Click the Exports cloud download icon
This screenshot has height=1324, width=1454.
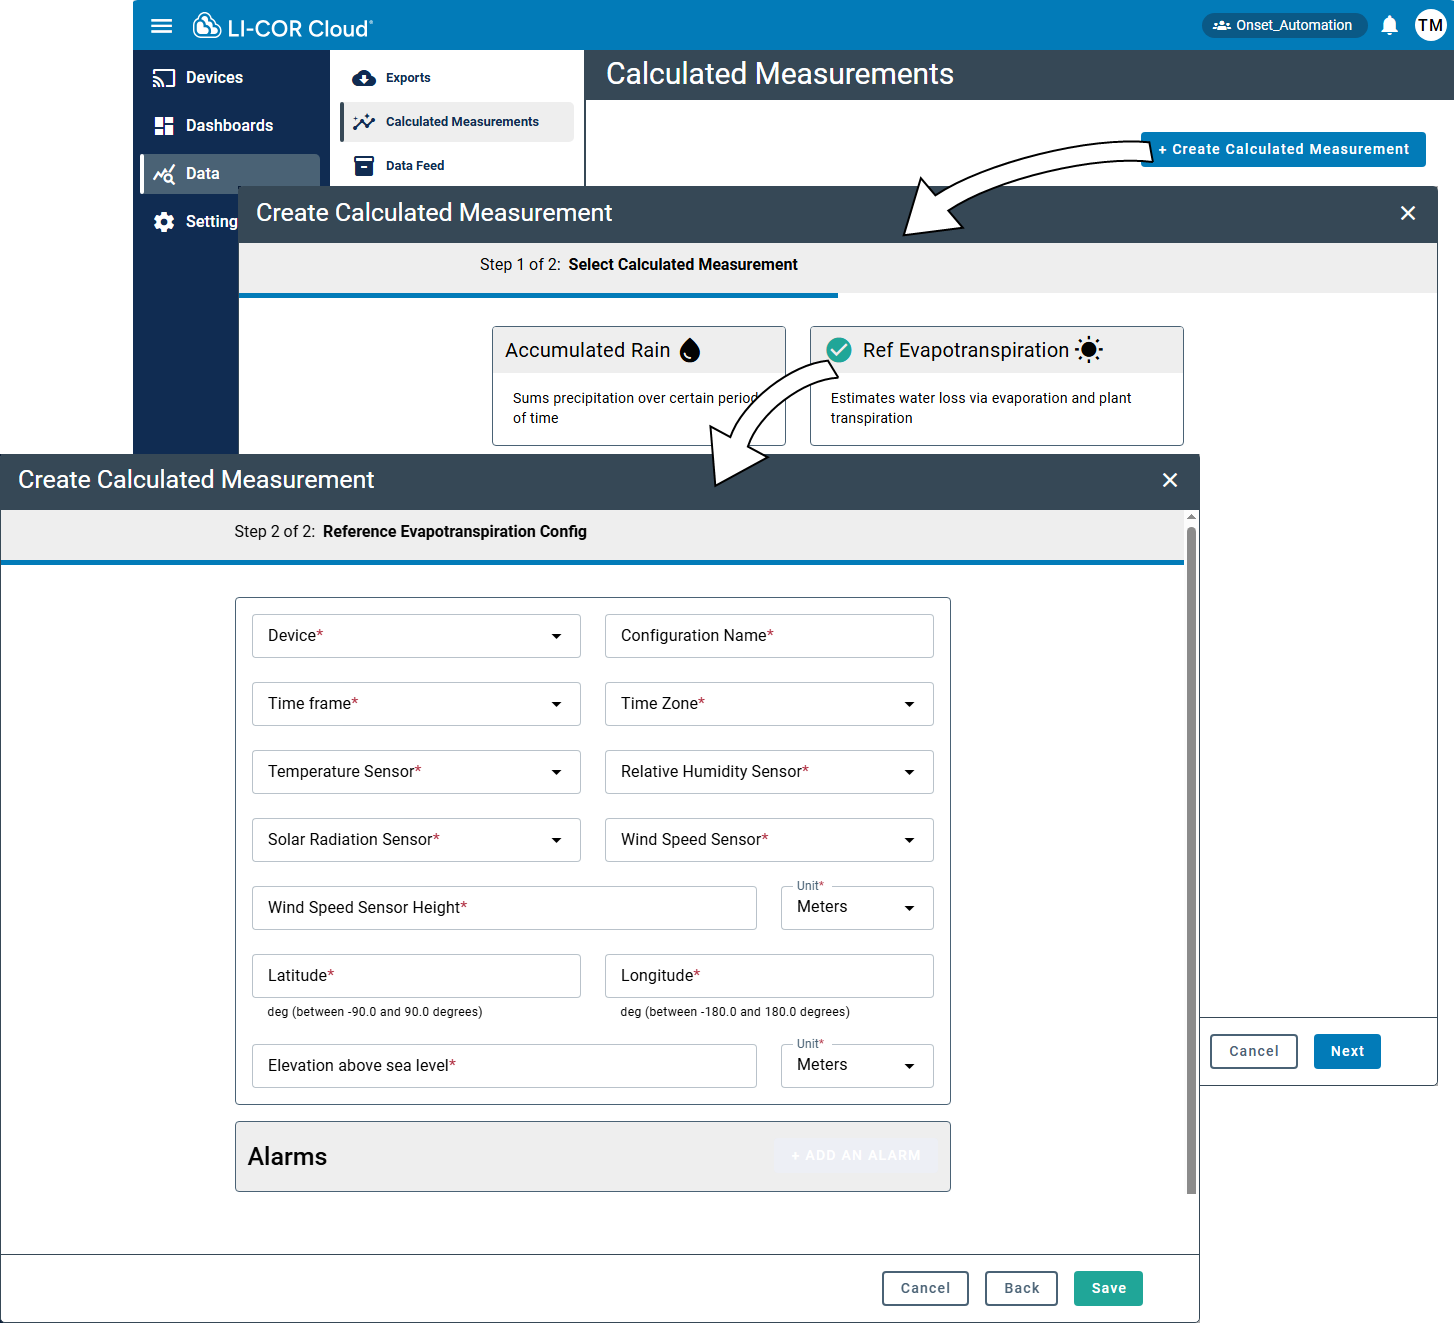(364, 78)
